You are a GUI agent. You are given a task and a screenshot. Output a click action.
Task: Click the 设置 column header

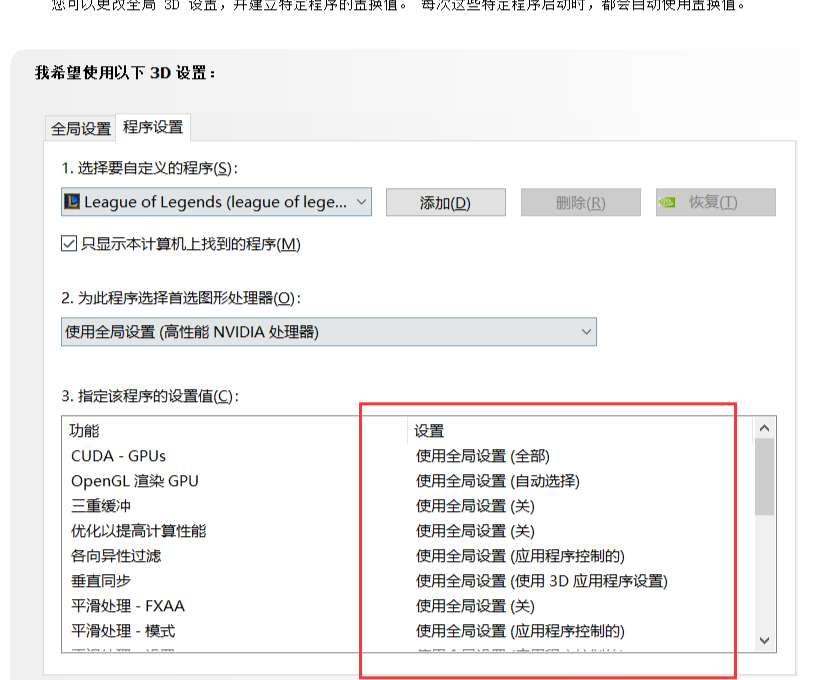580,431
